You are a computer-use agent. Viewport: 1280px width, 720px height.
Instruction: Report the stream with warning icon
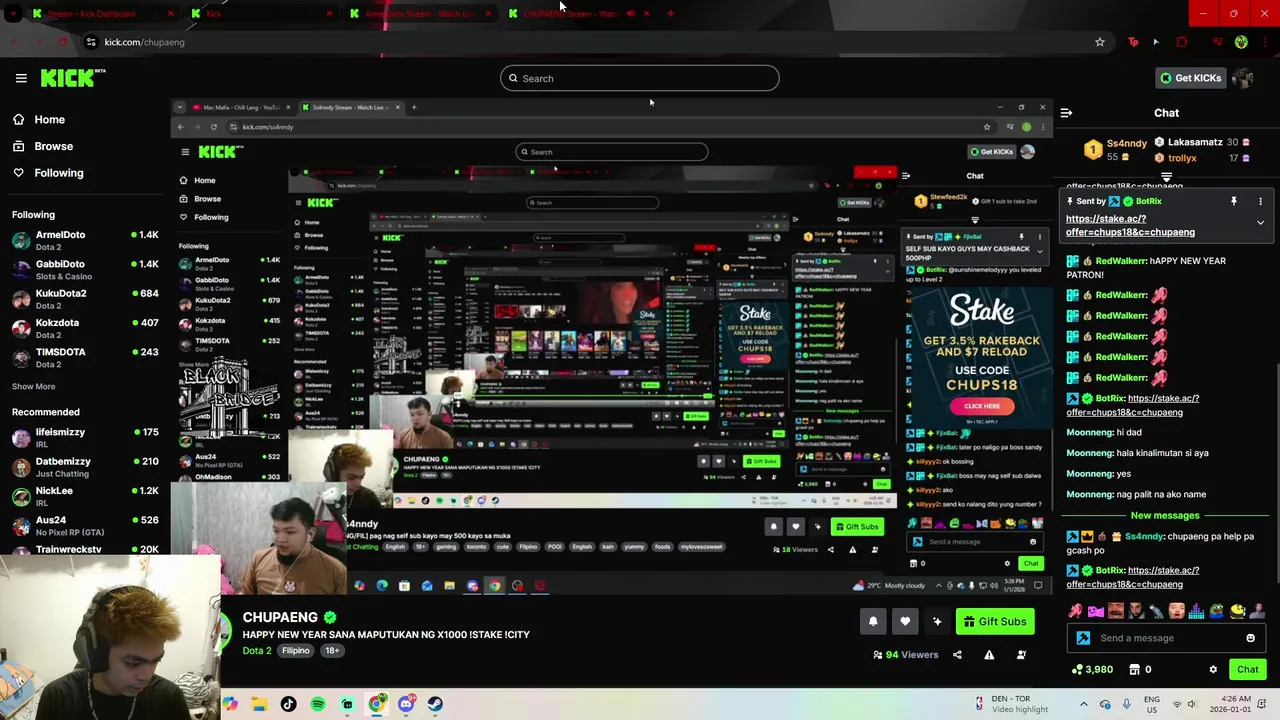coord(989,655)
